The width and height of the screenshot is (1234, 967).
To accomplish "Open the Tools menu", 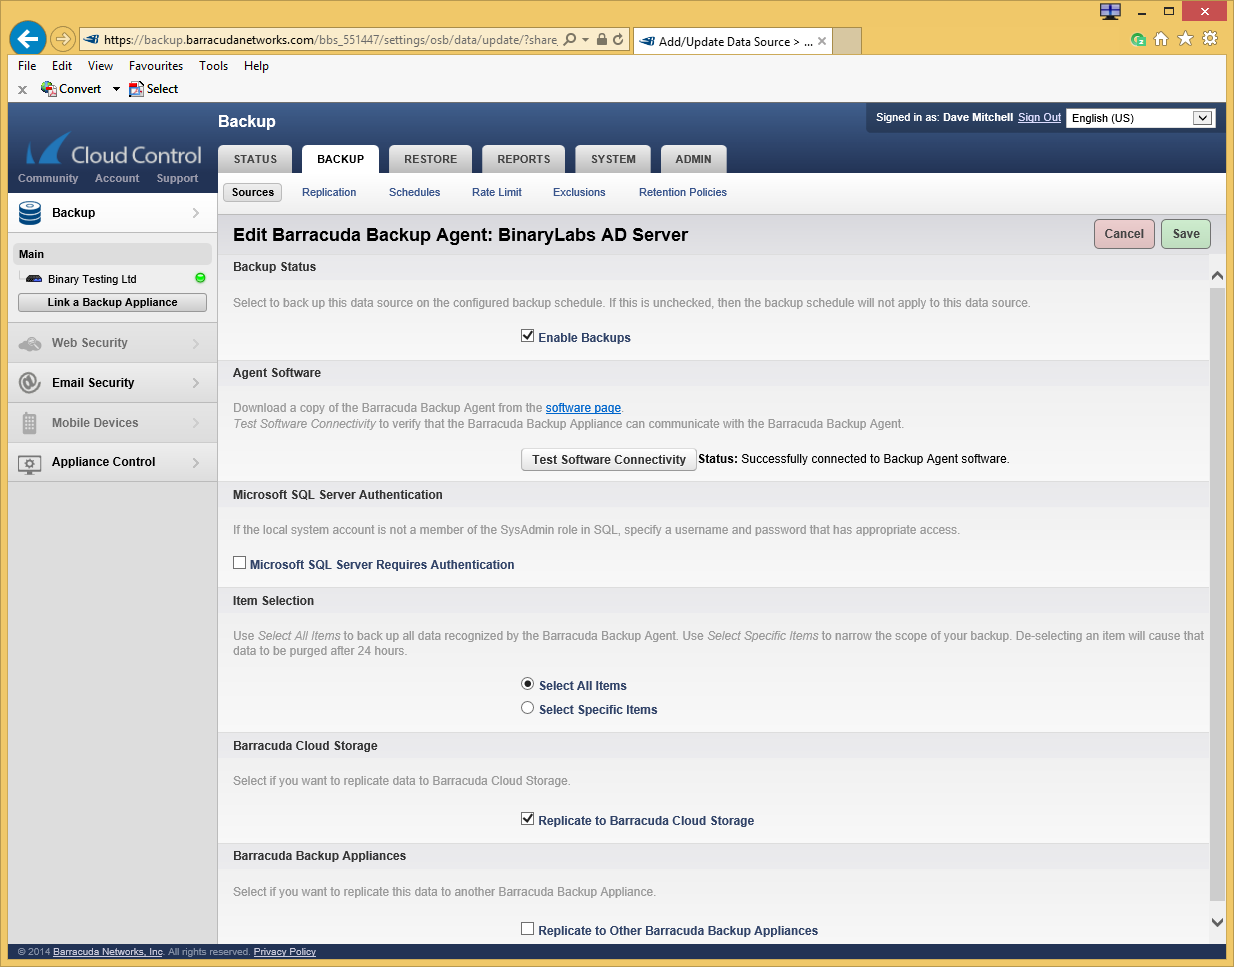I will pyautogui.click(x=213, y=66).
